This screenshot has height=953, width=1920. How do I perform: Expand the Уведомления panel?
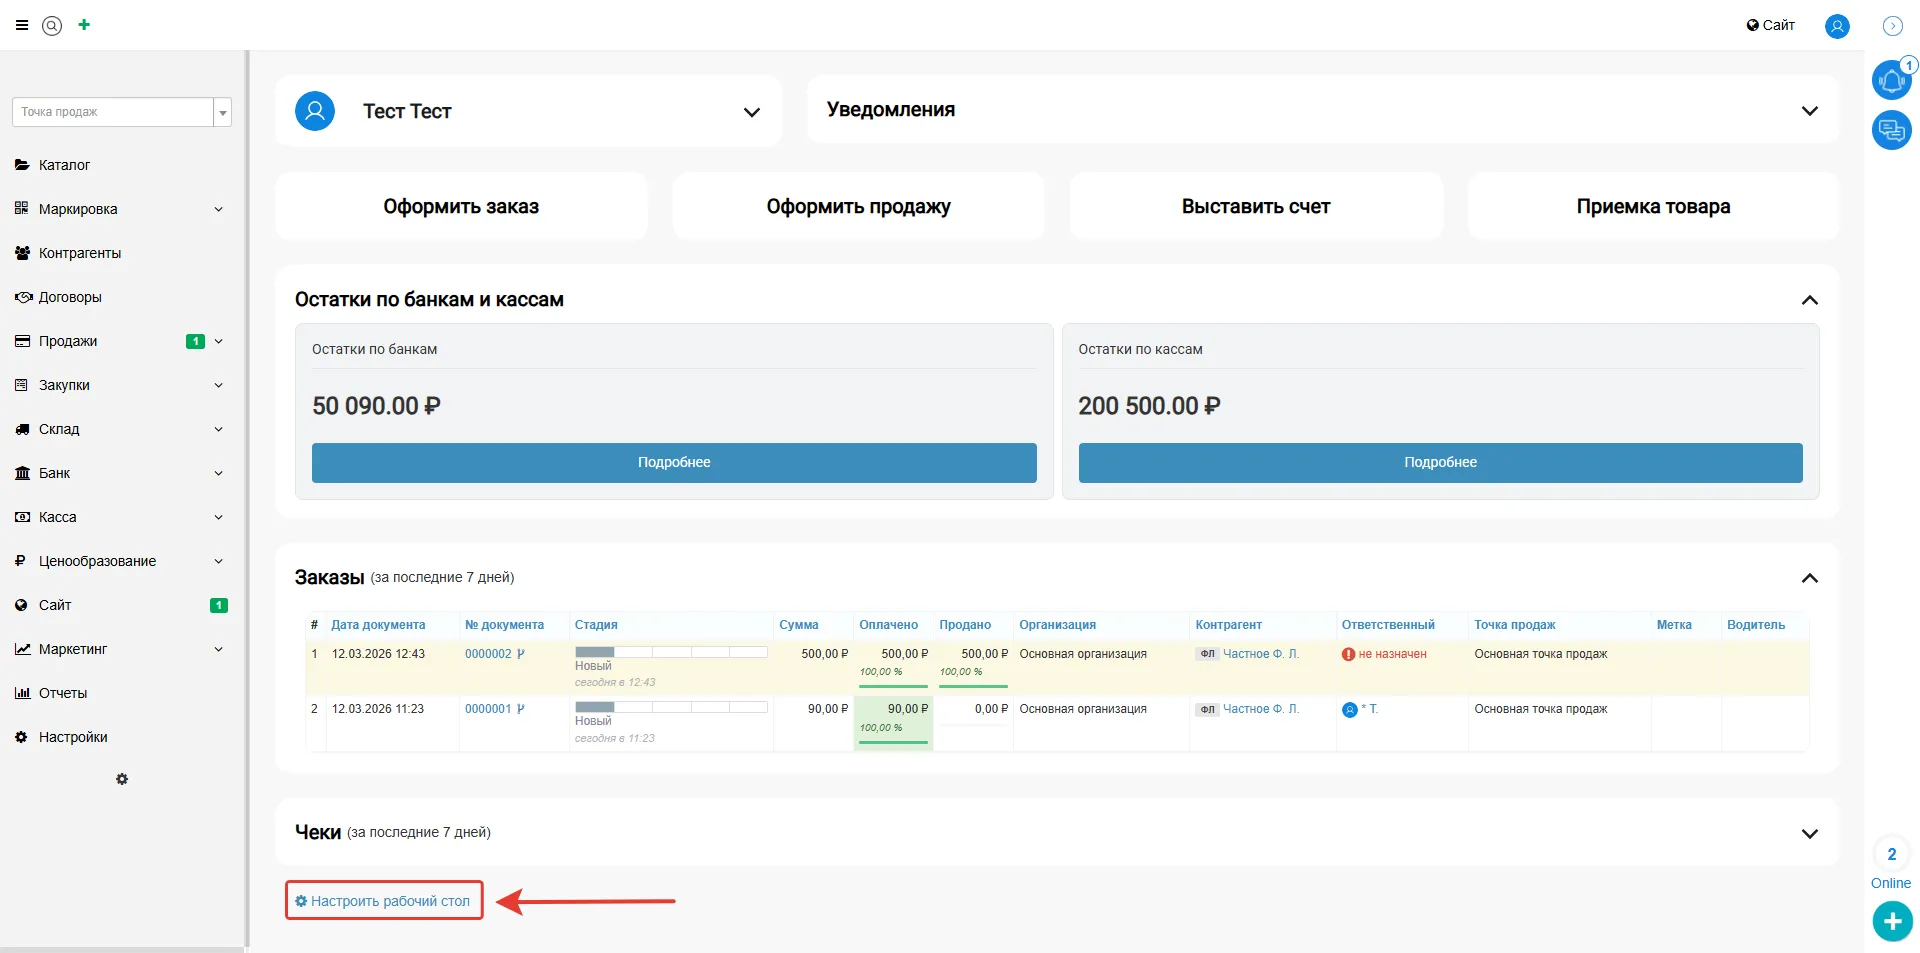click(x=1809, y=111)
